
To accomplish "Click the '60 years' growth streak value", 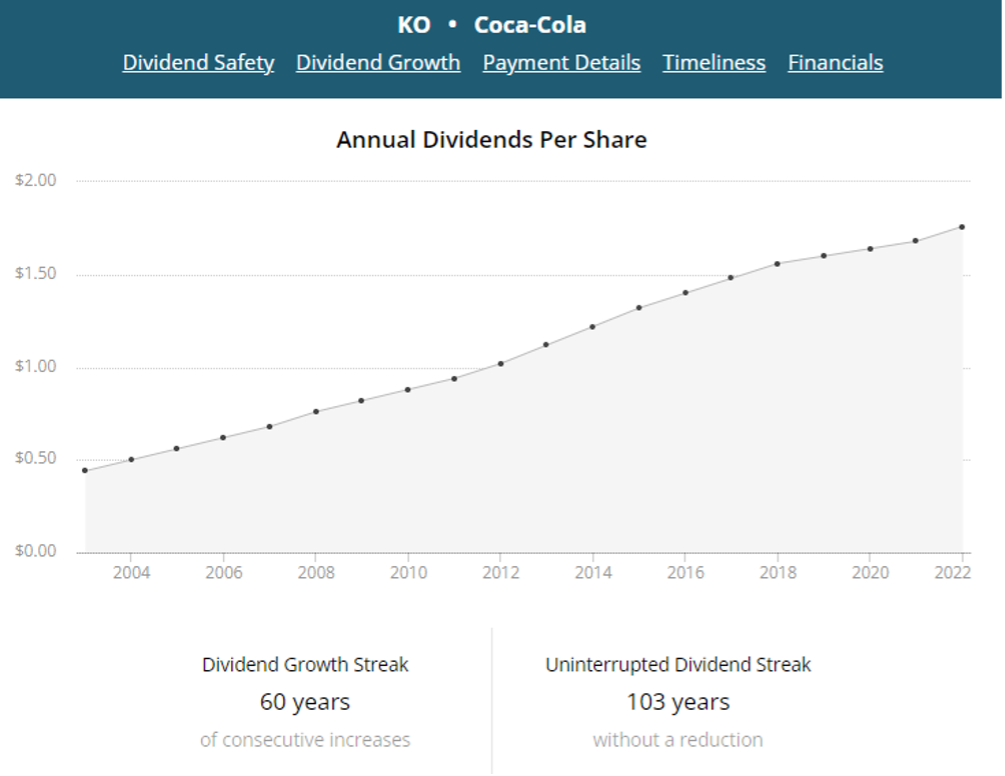I will point(305,702).
